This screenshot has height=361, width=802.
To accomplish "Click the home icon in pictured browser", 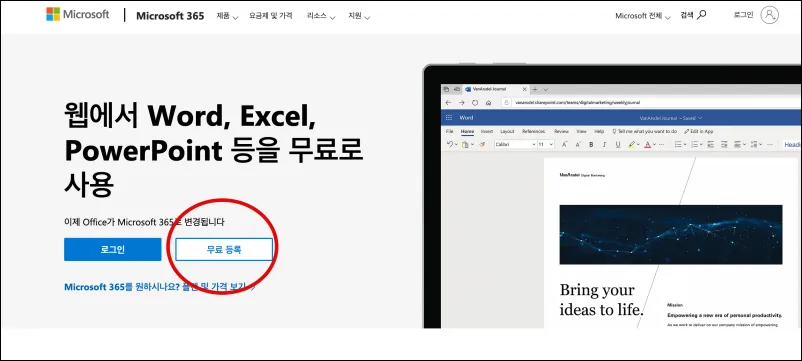I will pos(488,103).
